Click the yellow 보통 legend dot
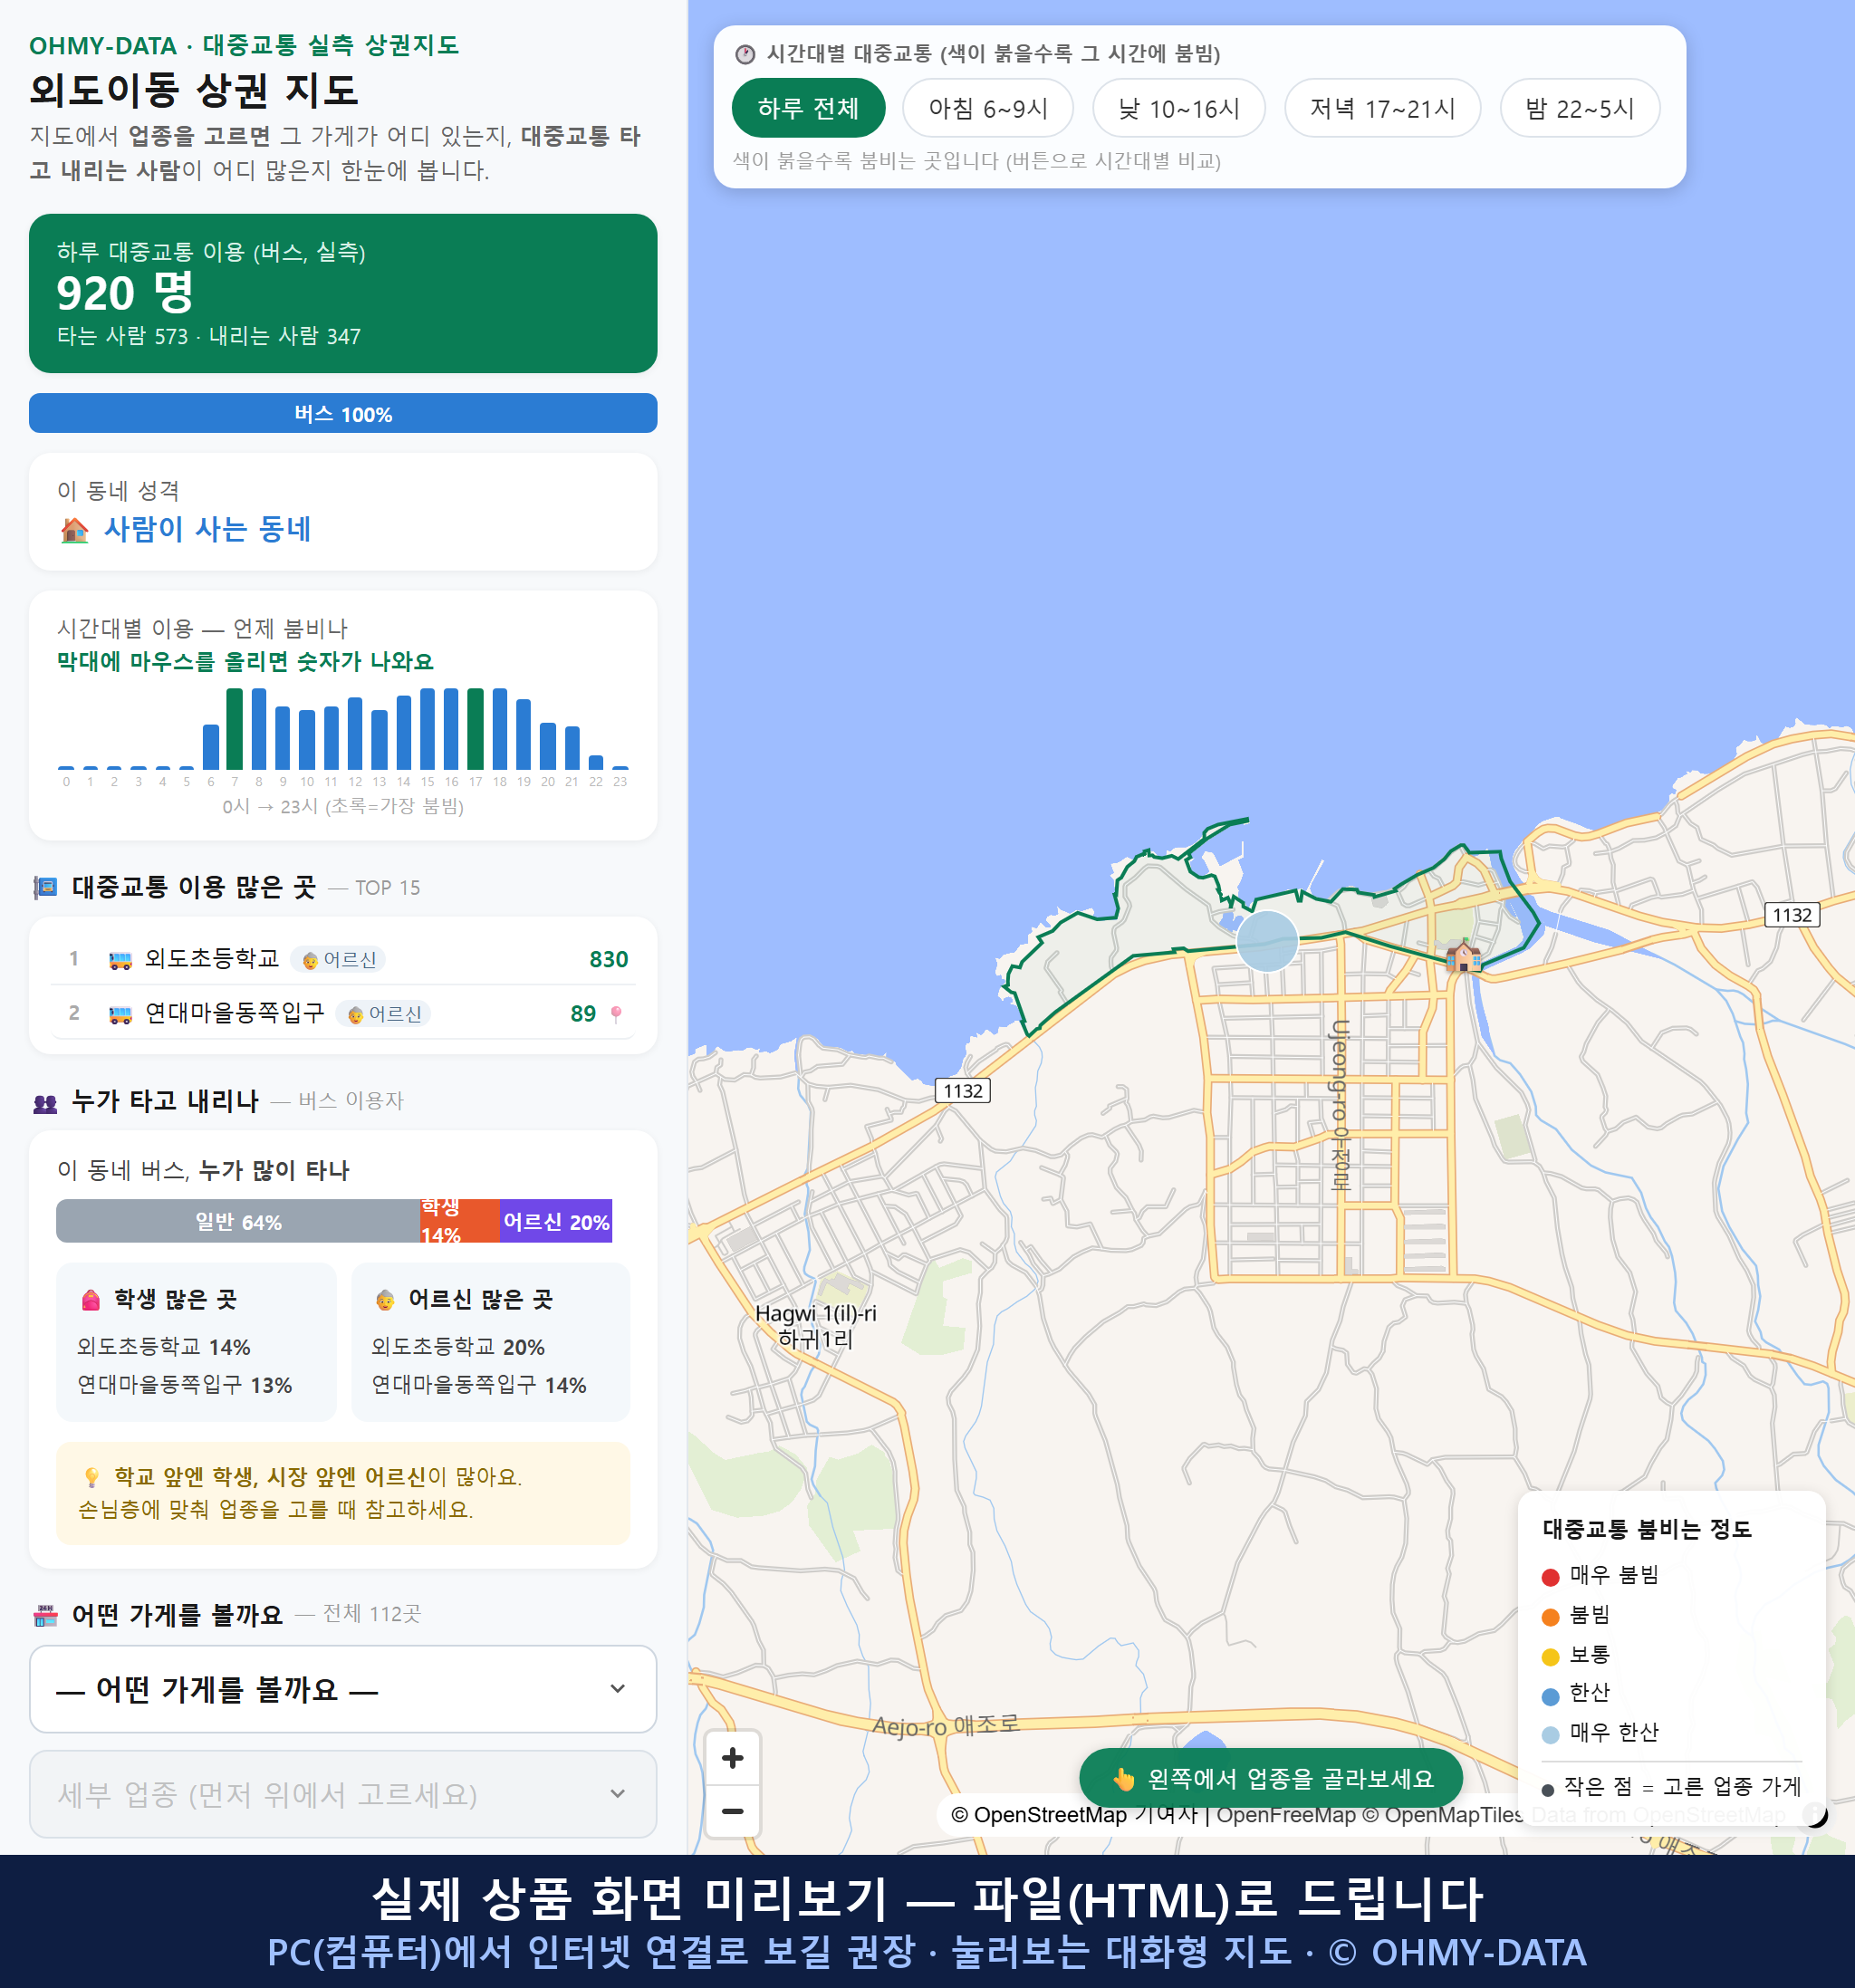Viewport: 1855px width, 1988px height. pyautogui.click(x=1551, y=1657)
